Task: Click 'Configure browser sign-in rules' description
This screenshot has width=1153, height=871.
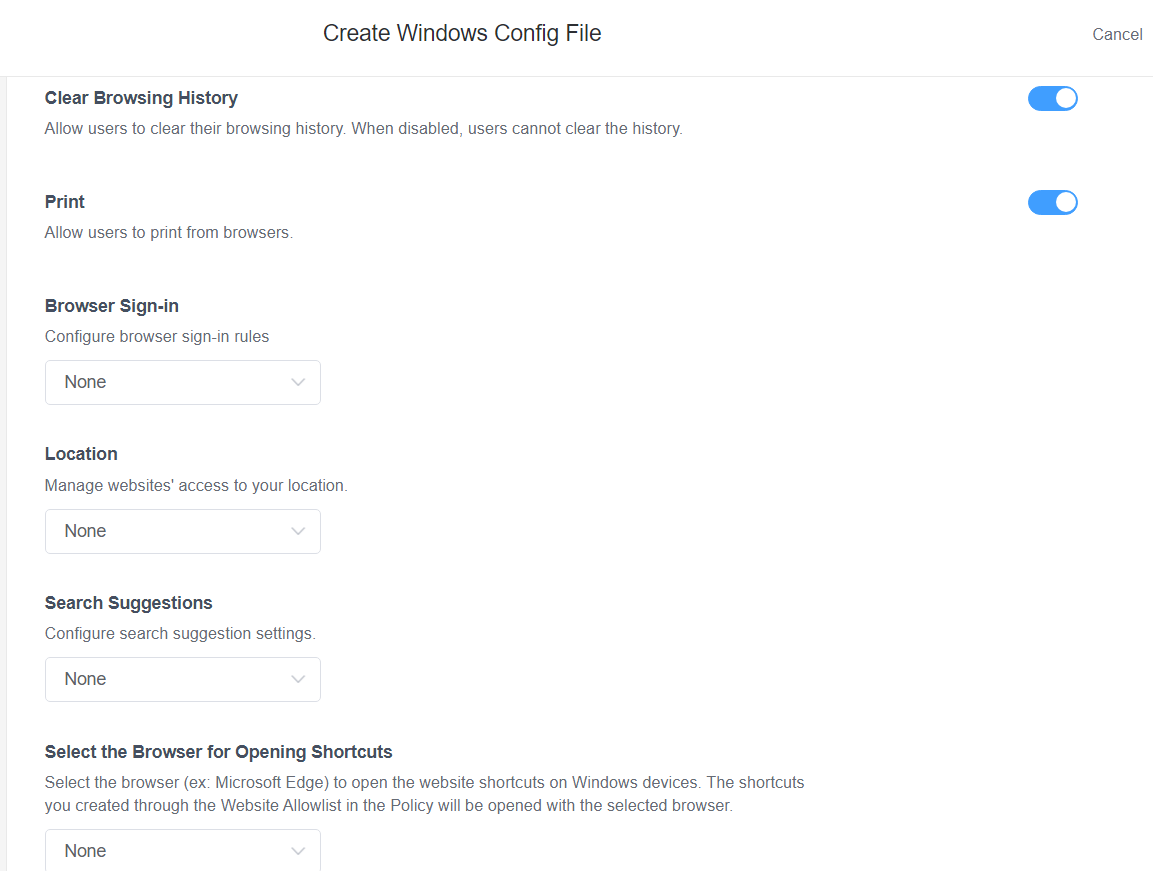Action: (x=157, y=336)
